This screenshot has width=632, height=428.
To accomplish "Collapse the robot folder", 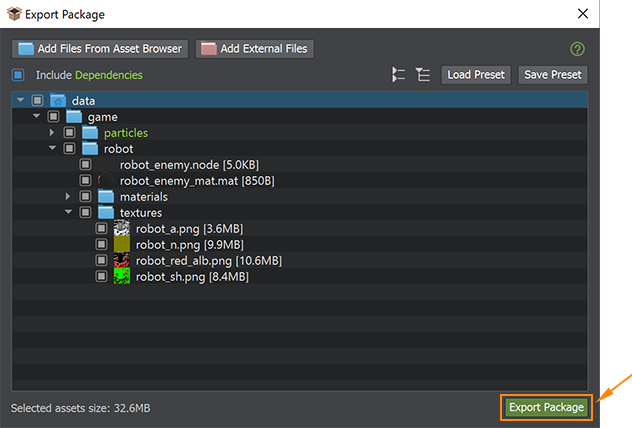I will click(x=53, y=149).
